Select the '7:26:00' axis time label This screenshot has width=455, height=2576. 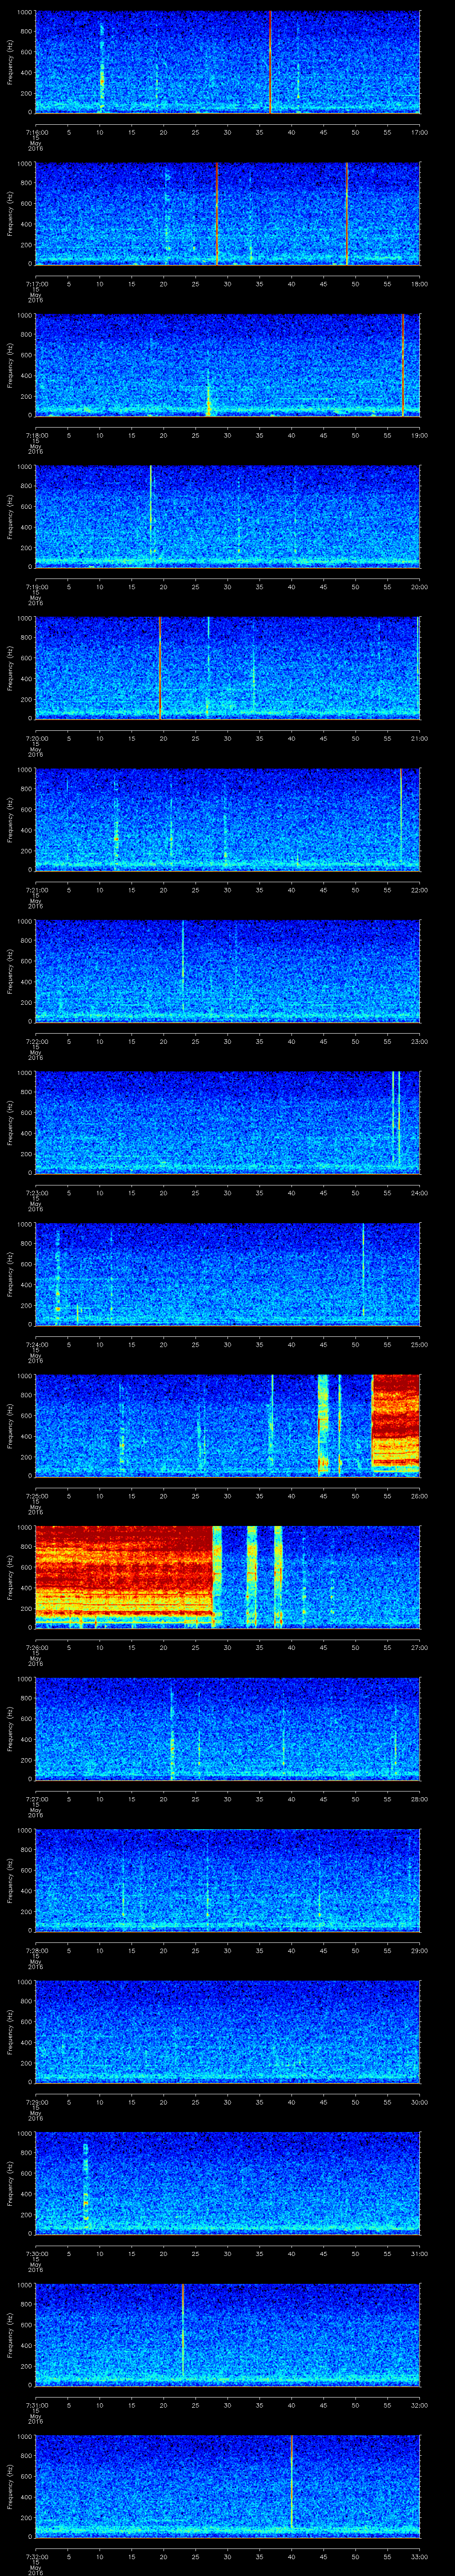pyautogui.click(x=36, y=1647)
